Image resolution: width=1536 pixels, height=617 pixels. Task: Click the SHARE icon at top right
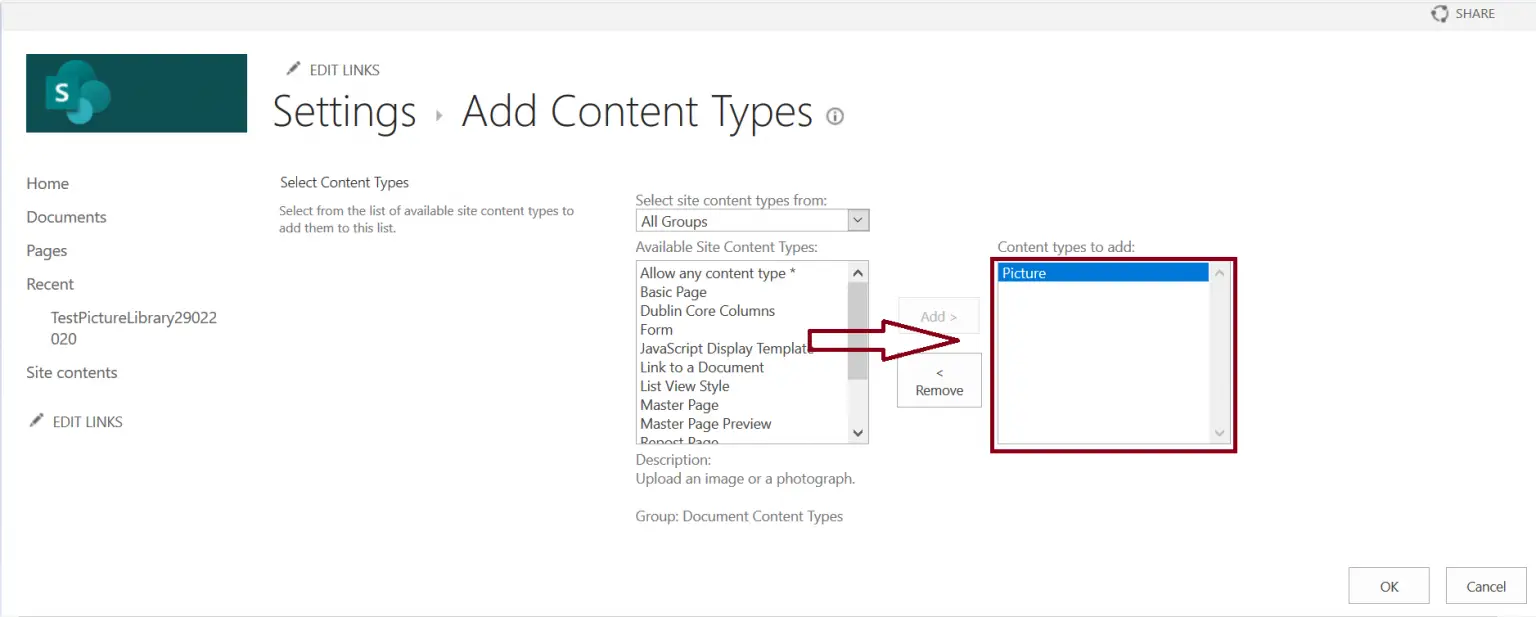[1438, 13]
